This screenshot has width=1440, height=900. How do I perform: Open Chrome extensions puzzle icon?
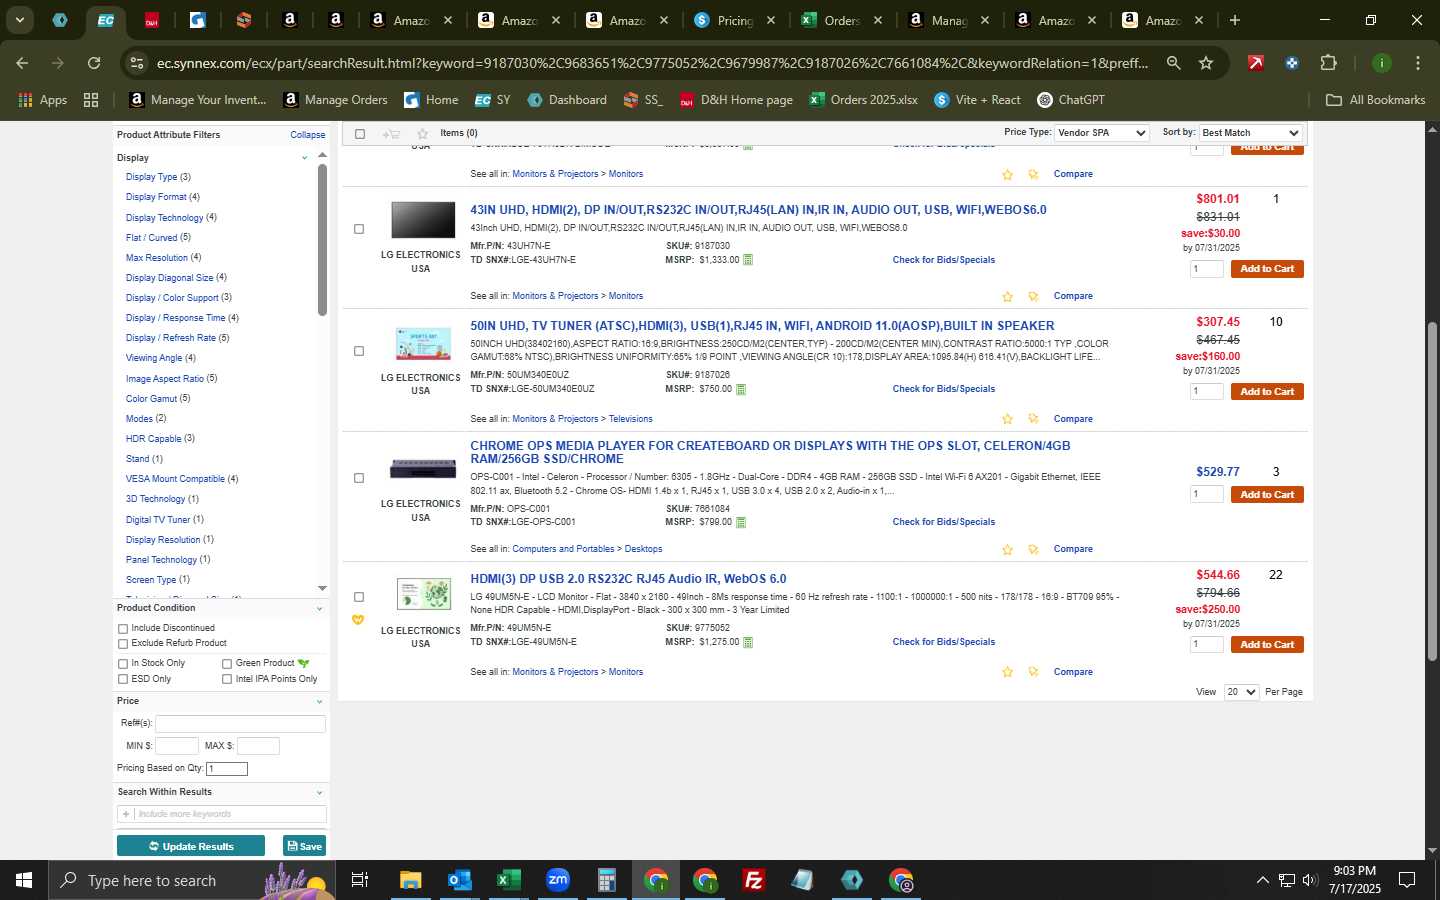point(1328,63)
